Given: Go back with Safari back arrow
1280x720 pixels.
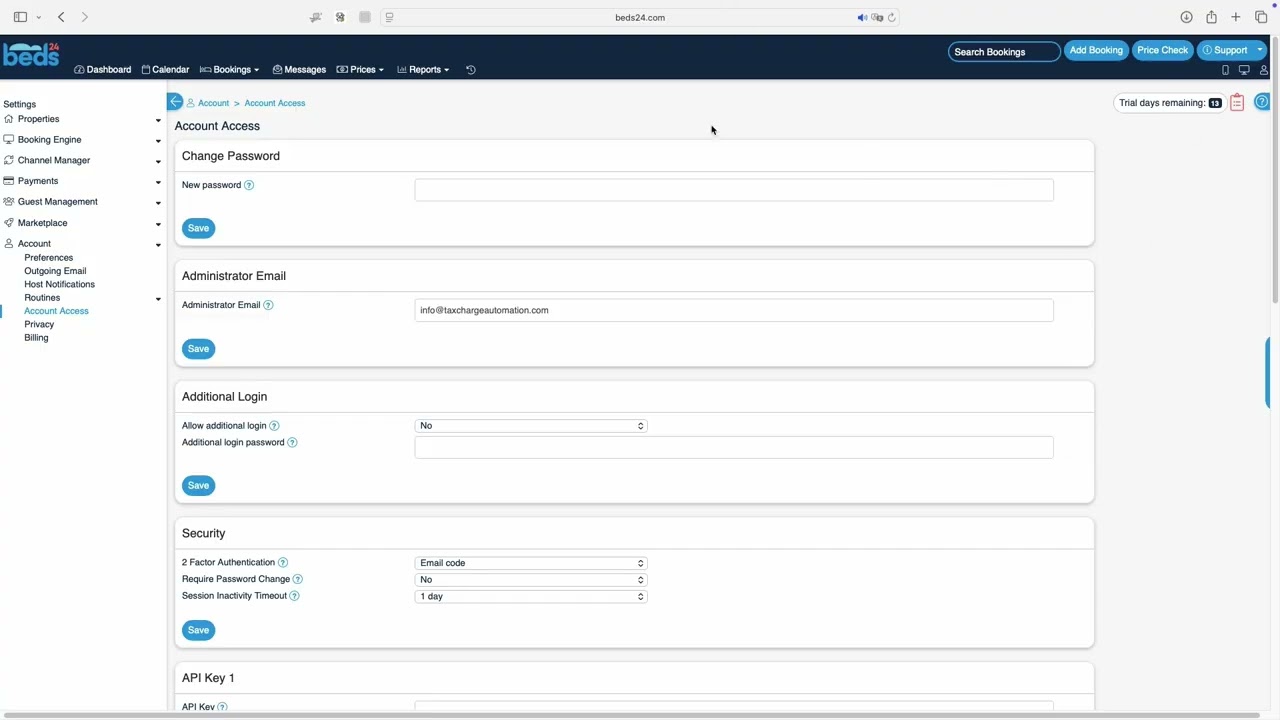Looking at the screenshot, I should pyautogui.click(x=61, y=17).
